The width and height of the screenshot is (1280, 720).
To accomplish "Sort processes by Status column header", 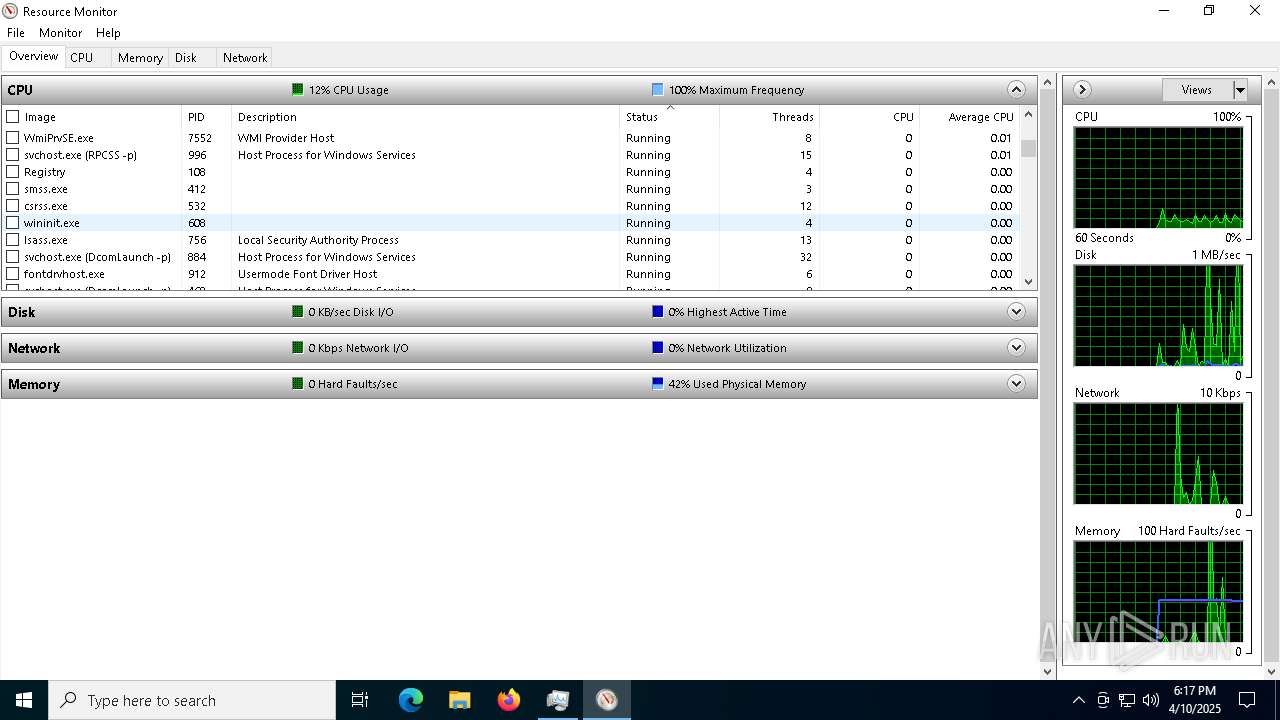I will pyautogui.click(x=669, y=117).
